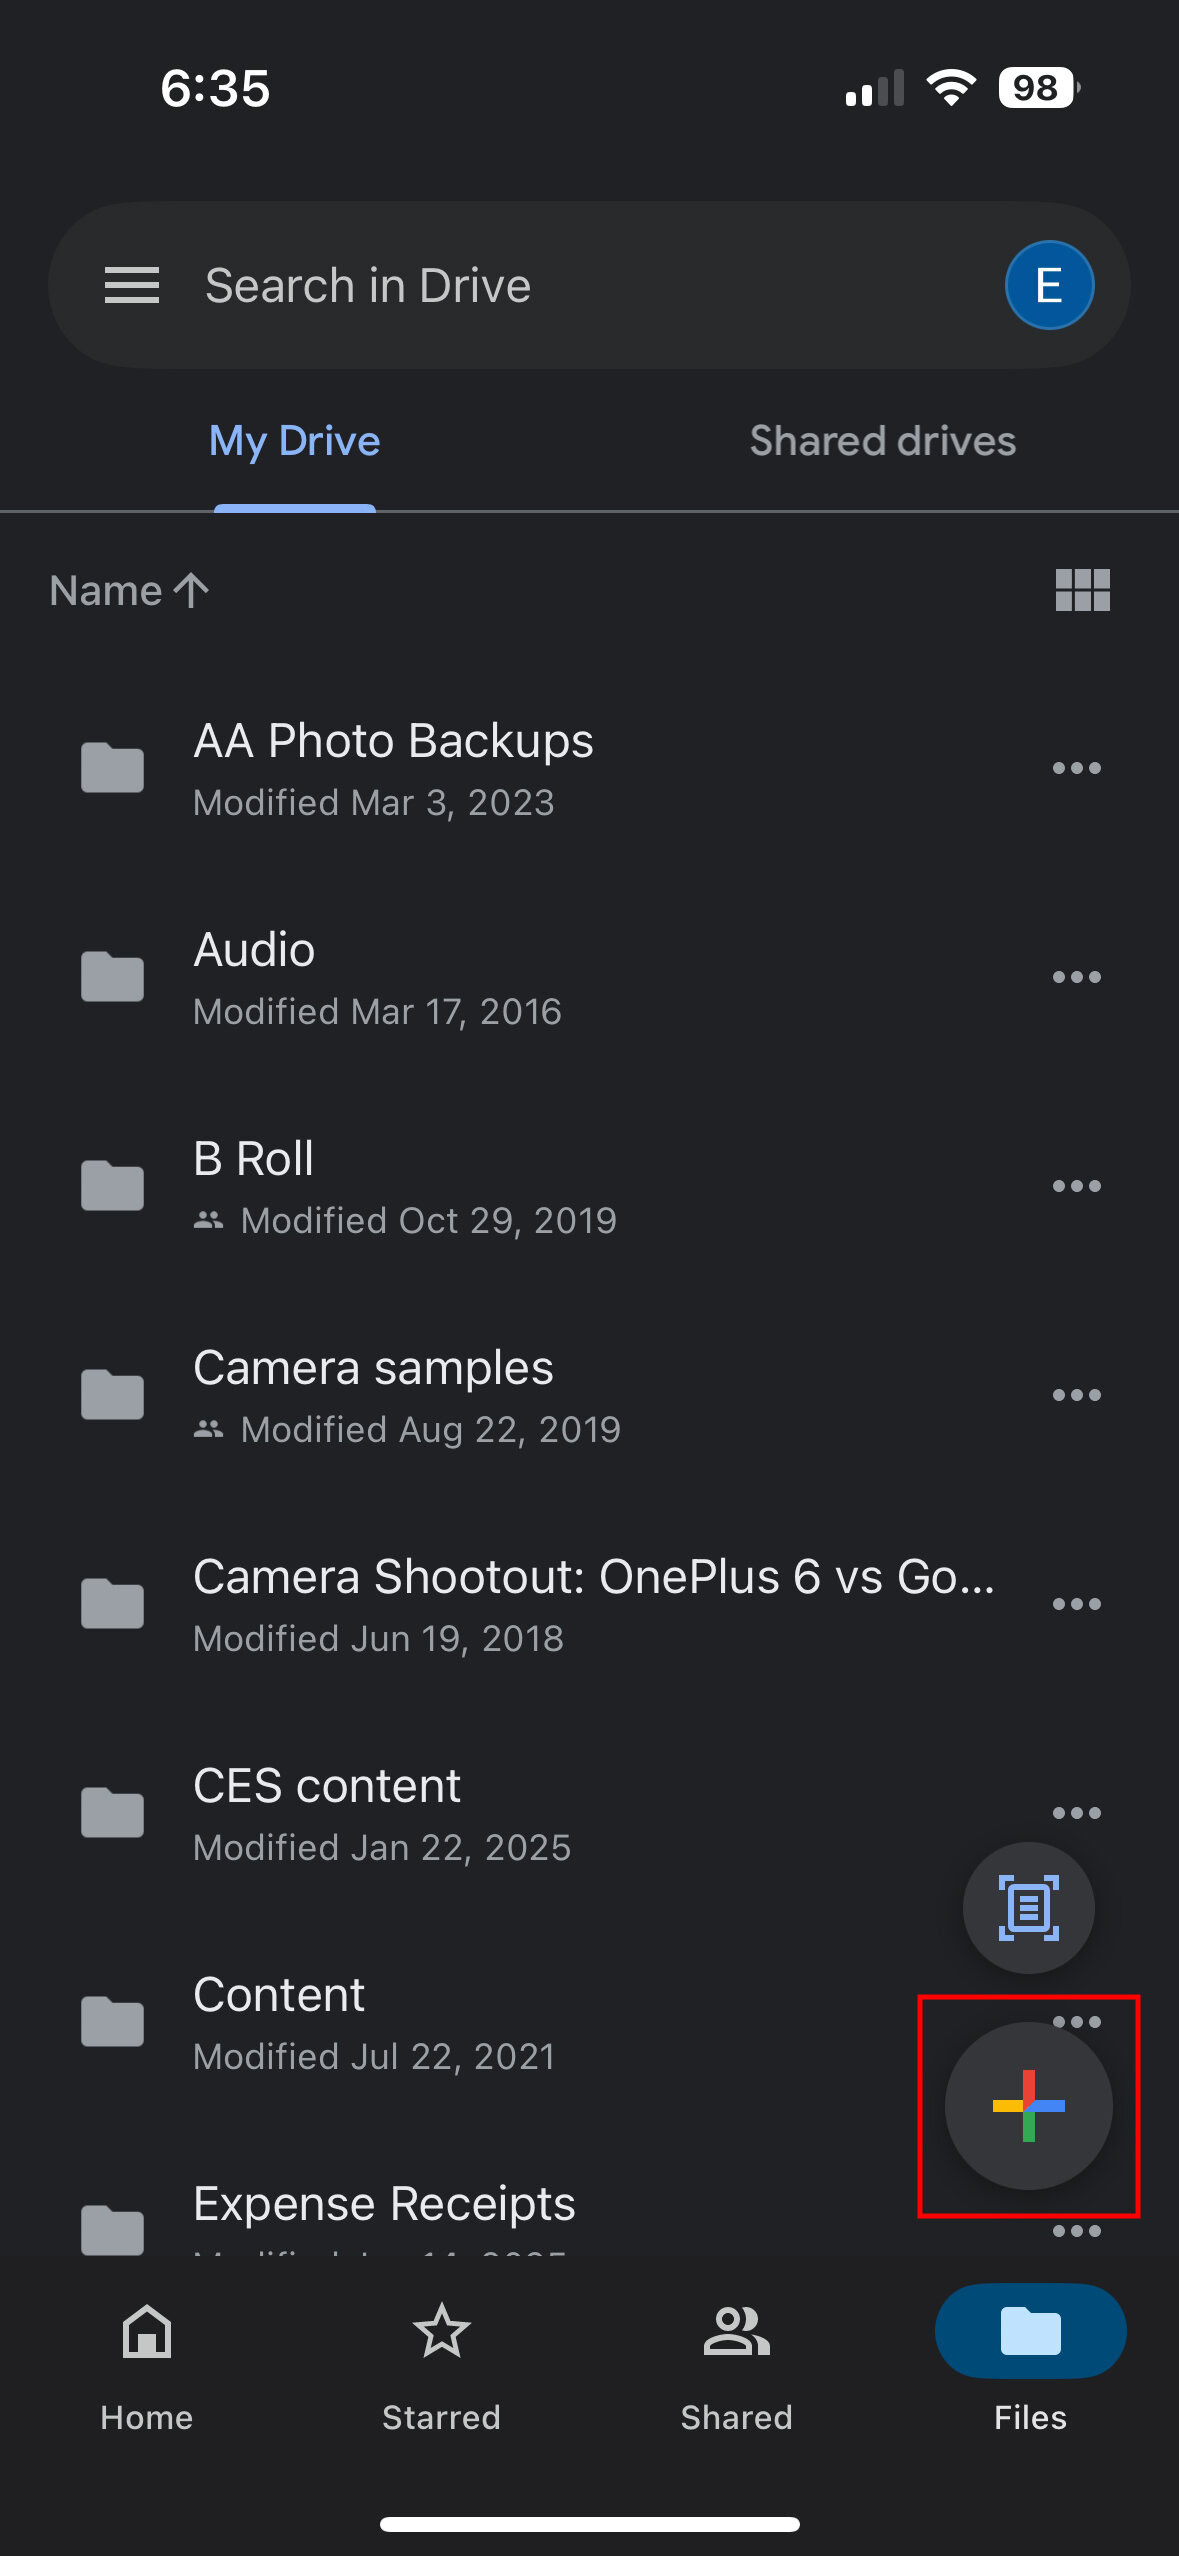The height and width of the screenshot is (2556, 1179).
Task: Switch to grid view layout
Action: pyautogui.click(x=1082, y=590)
